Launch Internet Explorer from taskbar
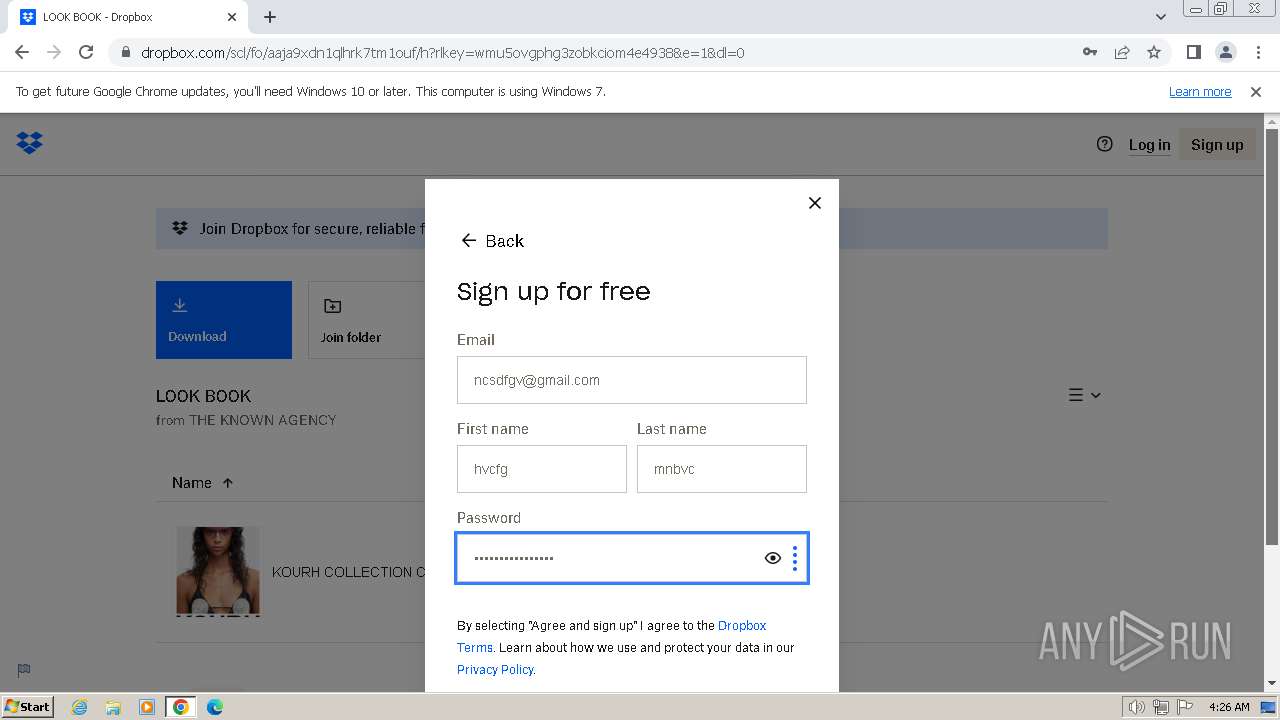This screenshot has height=720, width=1280. [79, 707]
